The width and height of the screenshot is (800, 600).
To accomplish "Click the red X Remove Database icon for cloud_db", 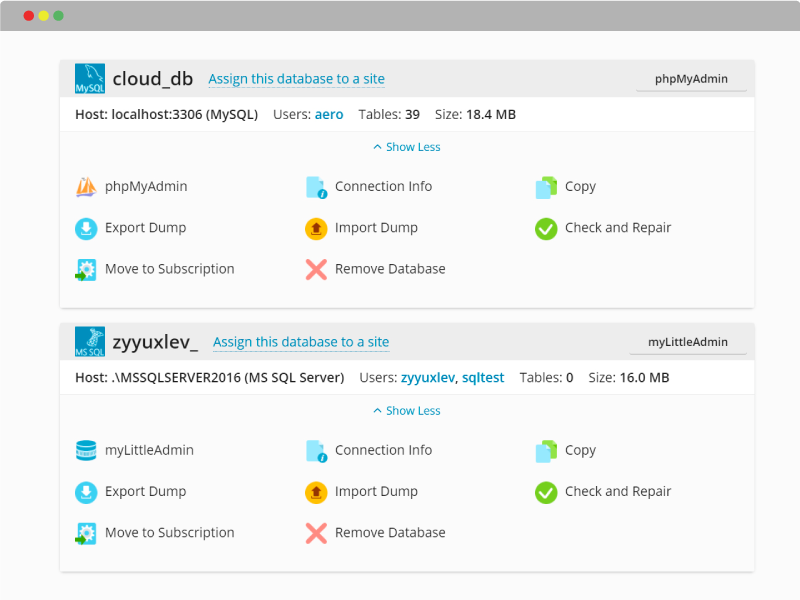I will click(x=316, y=269).
